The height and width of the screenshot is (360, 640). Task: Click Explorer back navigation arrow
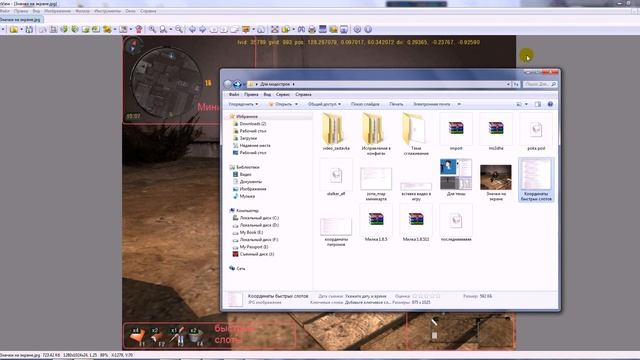228,84
